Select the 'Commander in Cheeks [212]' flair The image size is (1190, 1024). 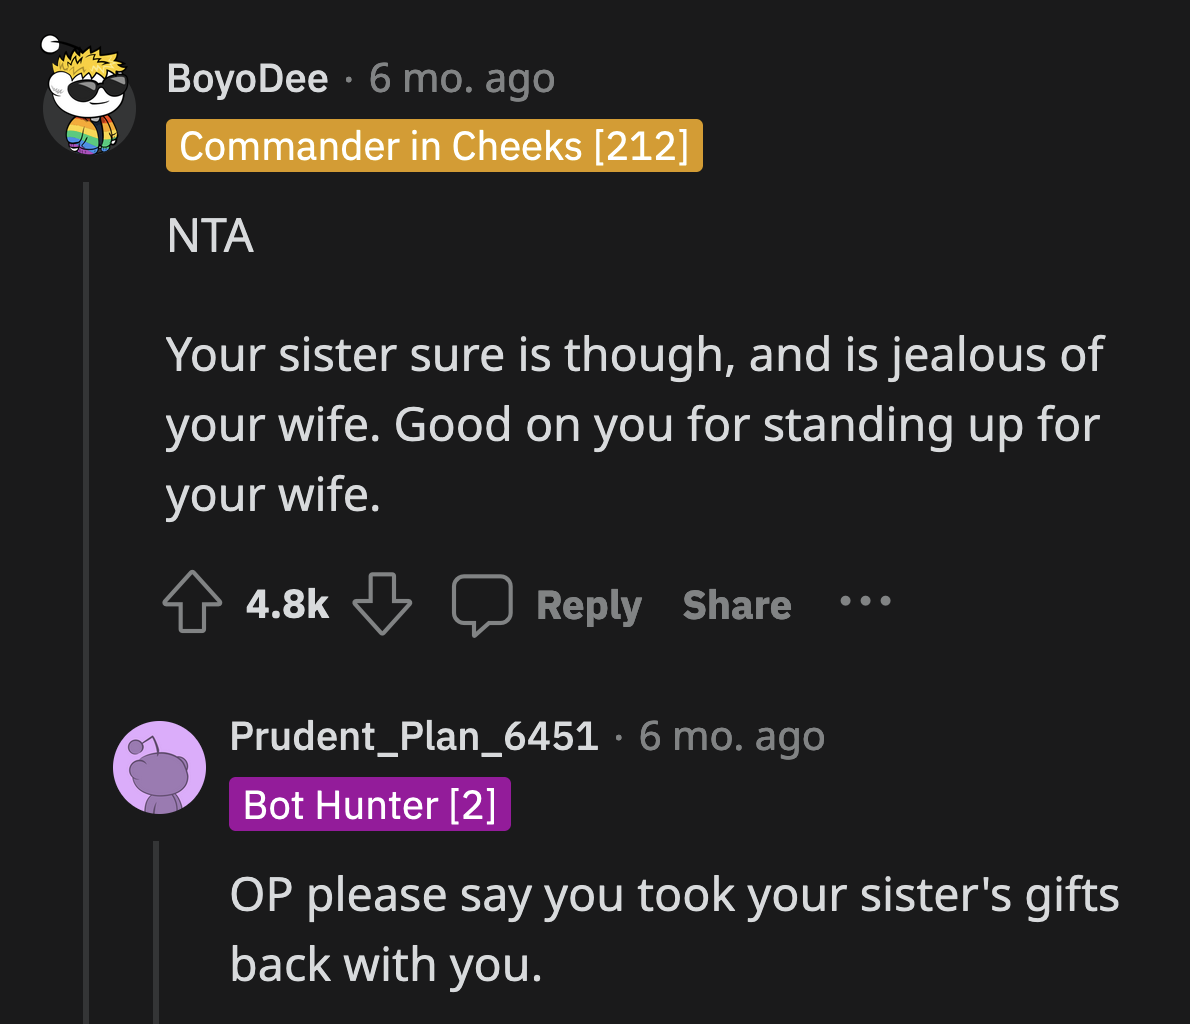click(434, 145)
